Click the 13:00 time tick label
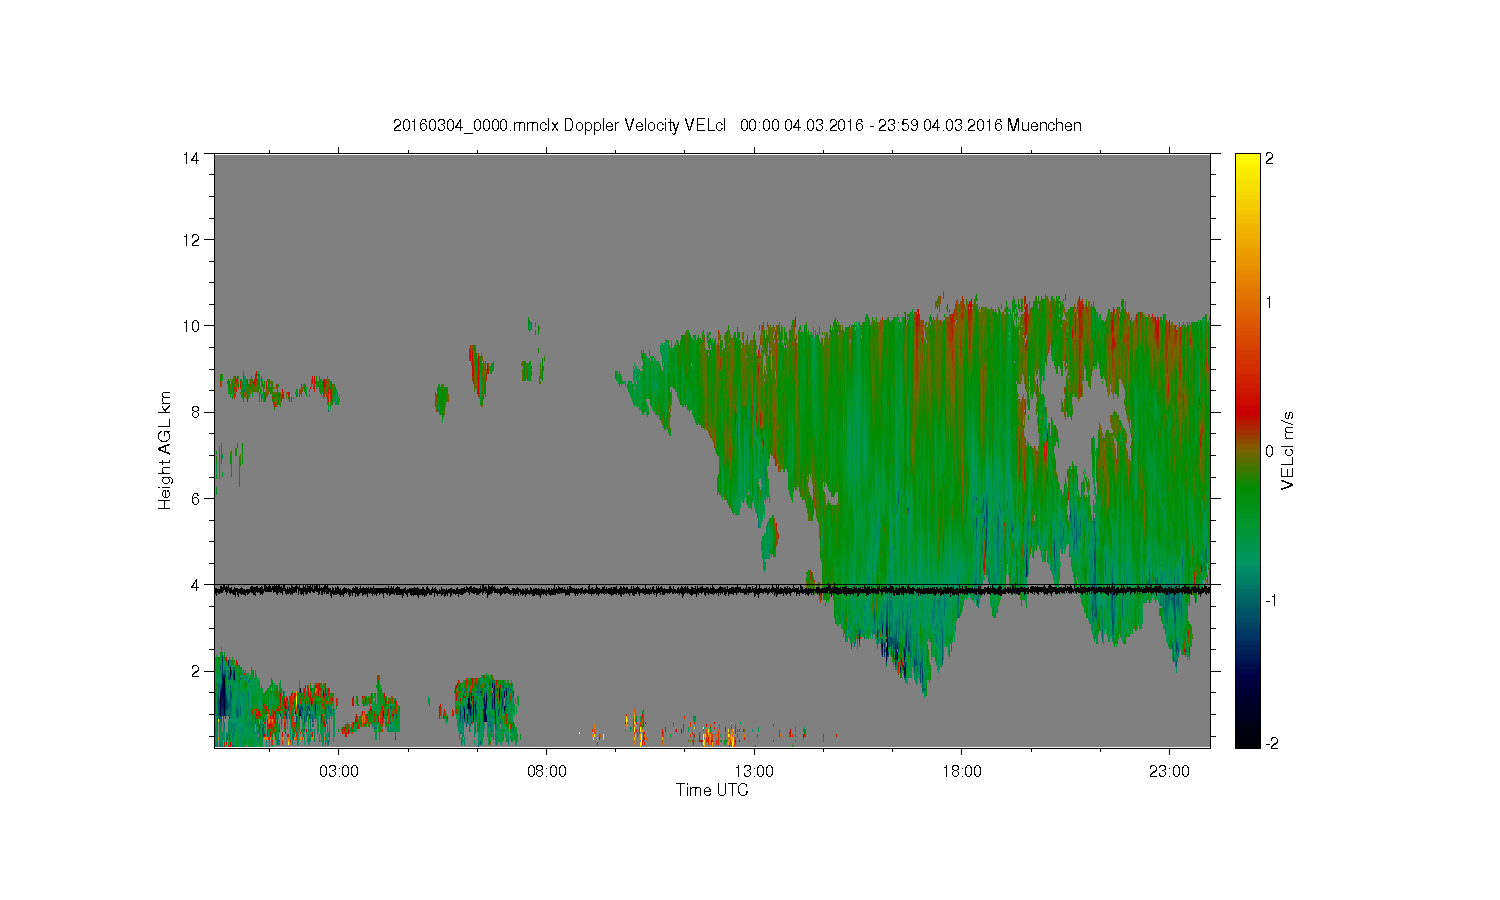This screenshot has width=1500, height=900. pyautogui.click(x=754, y=772)
